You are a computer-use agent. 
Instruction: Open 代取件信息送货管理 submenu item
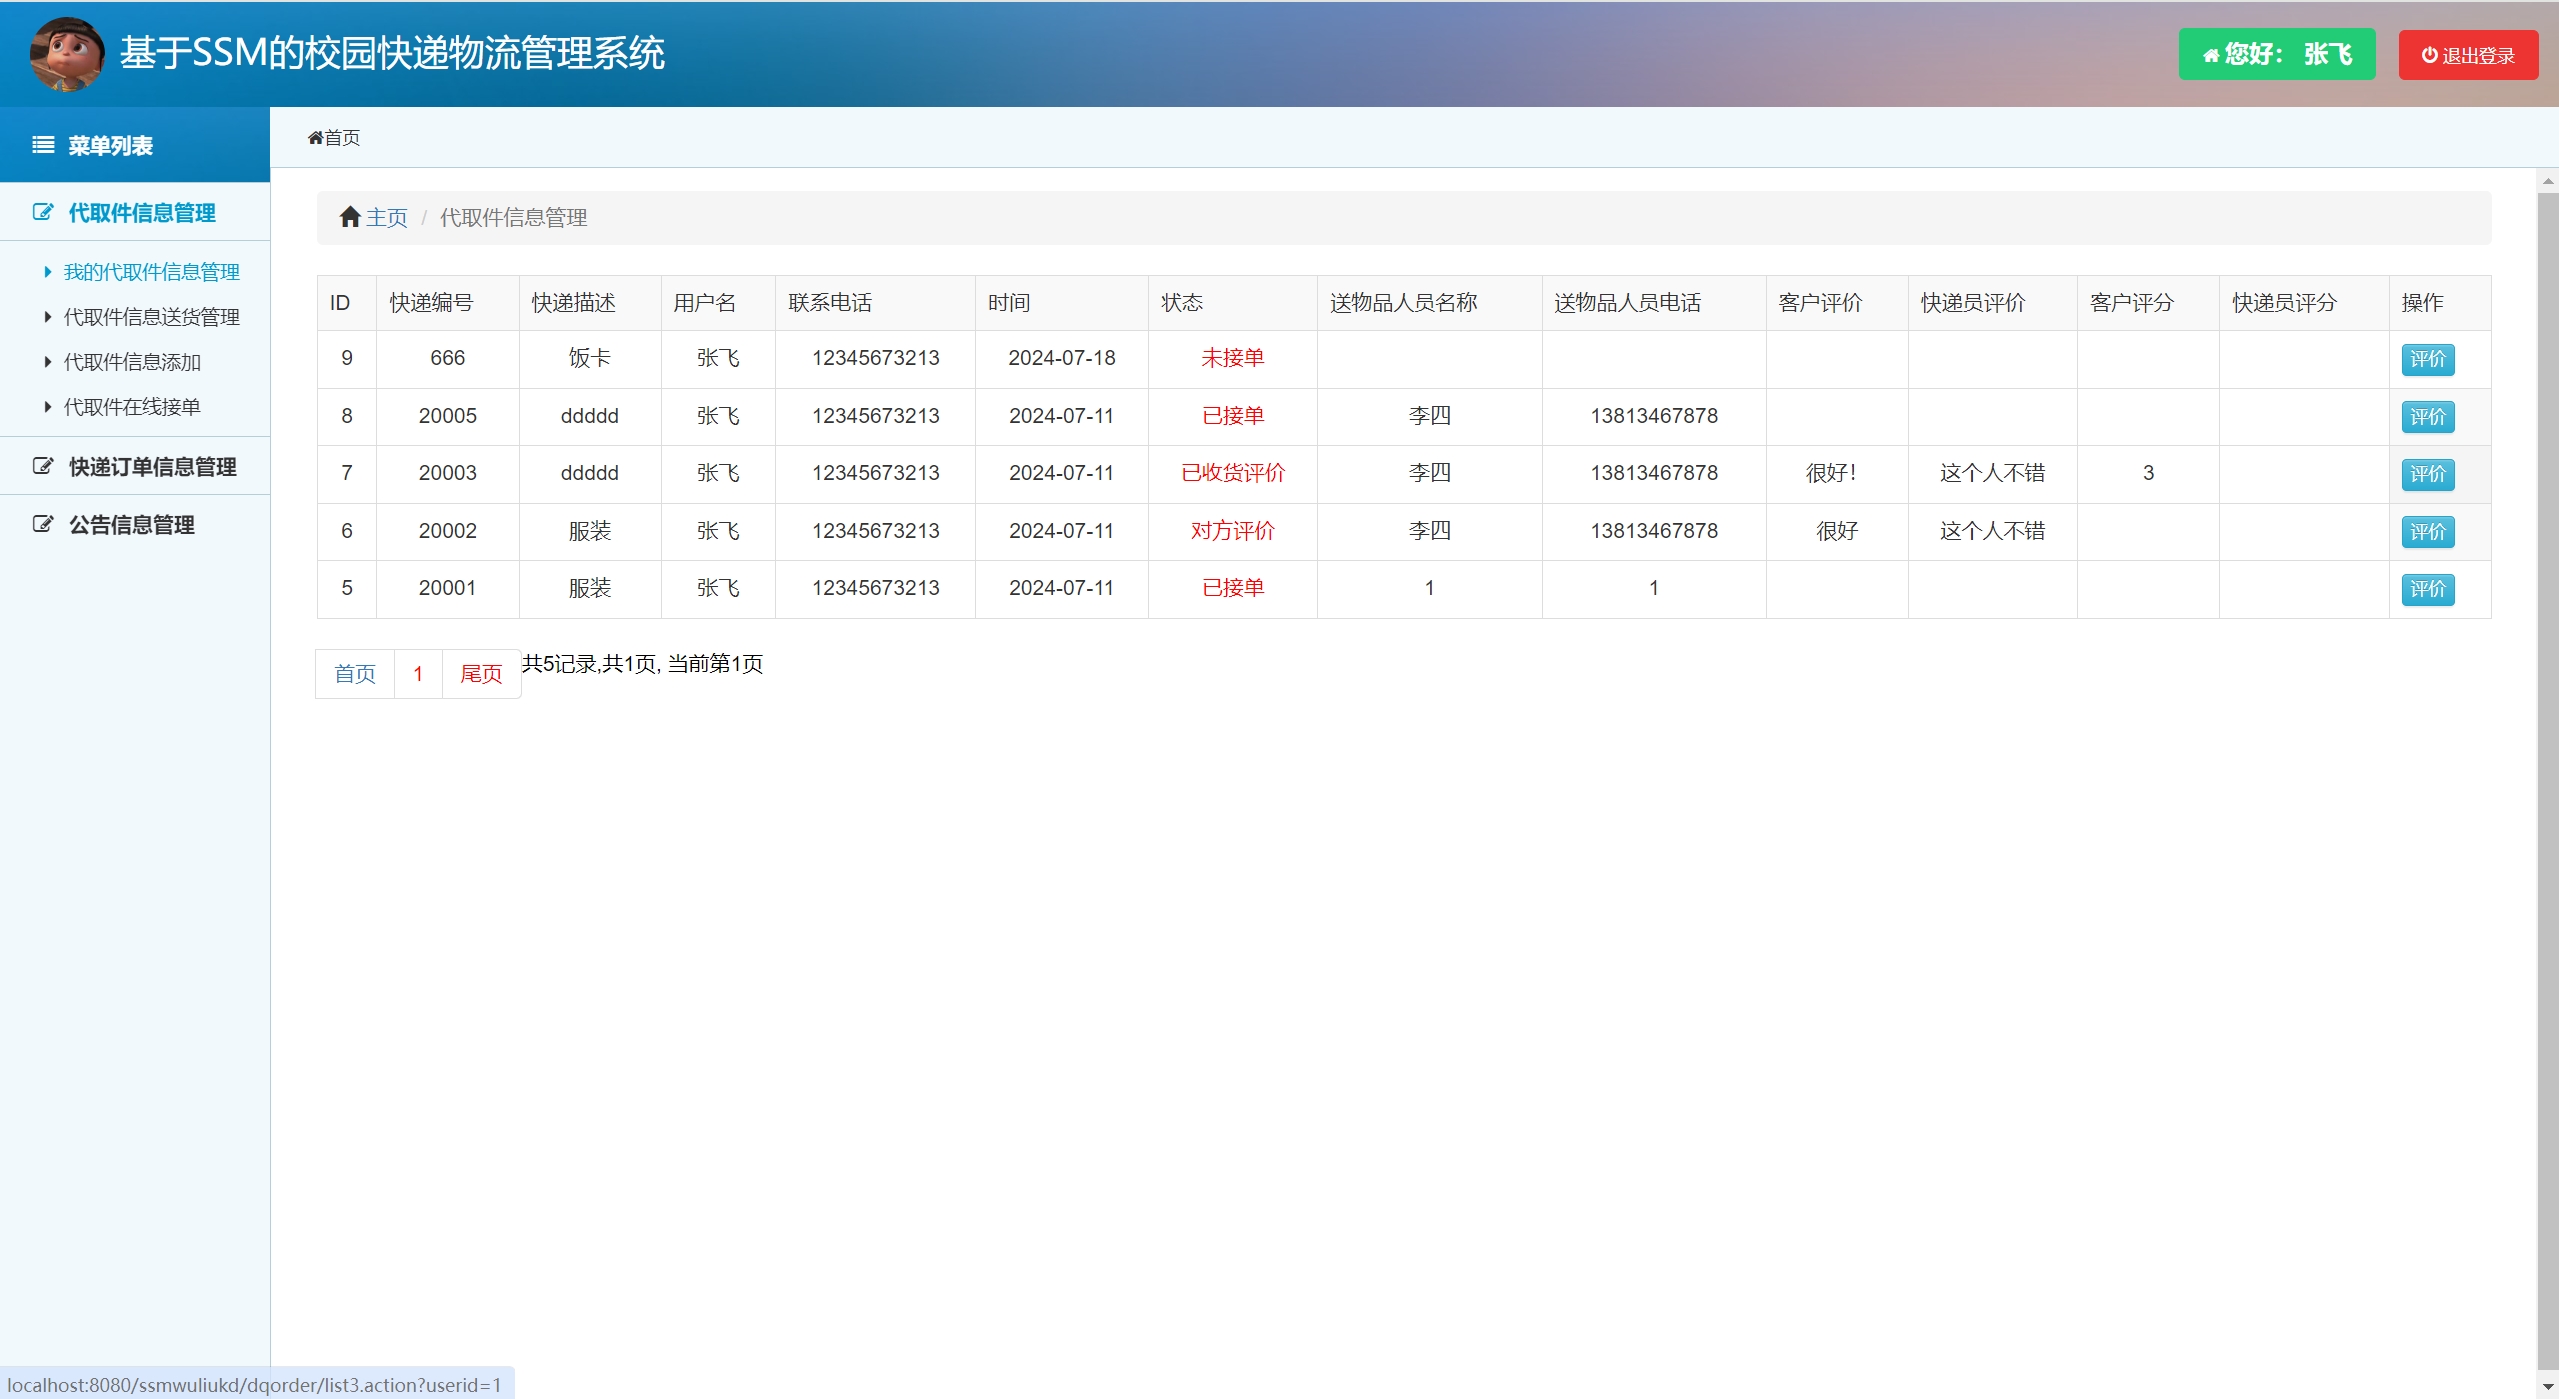coord(151,317)
